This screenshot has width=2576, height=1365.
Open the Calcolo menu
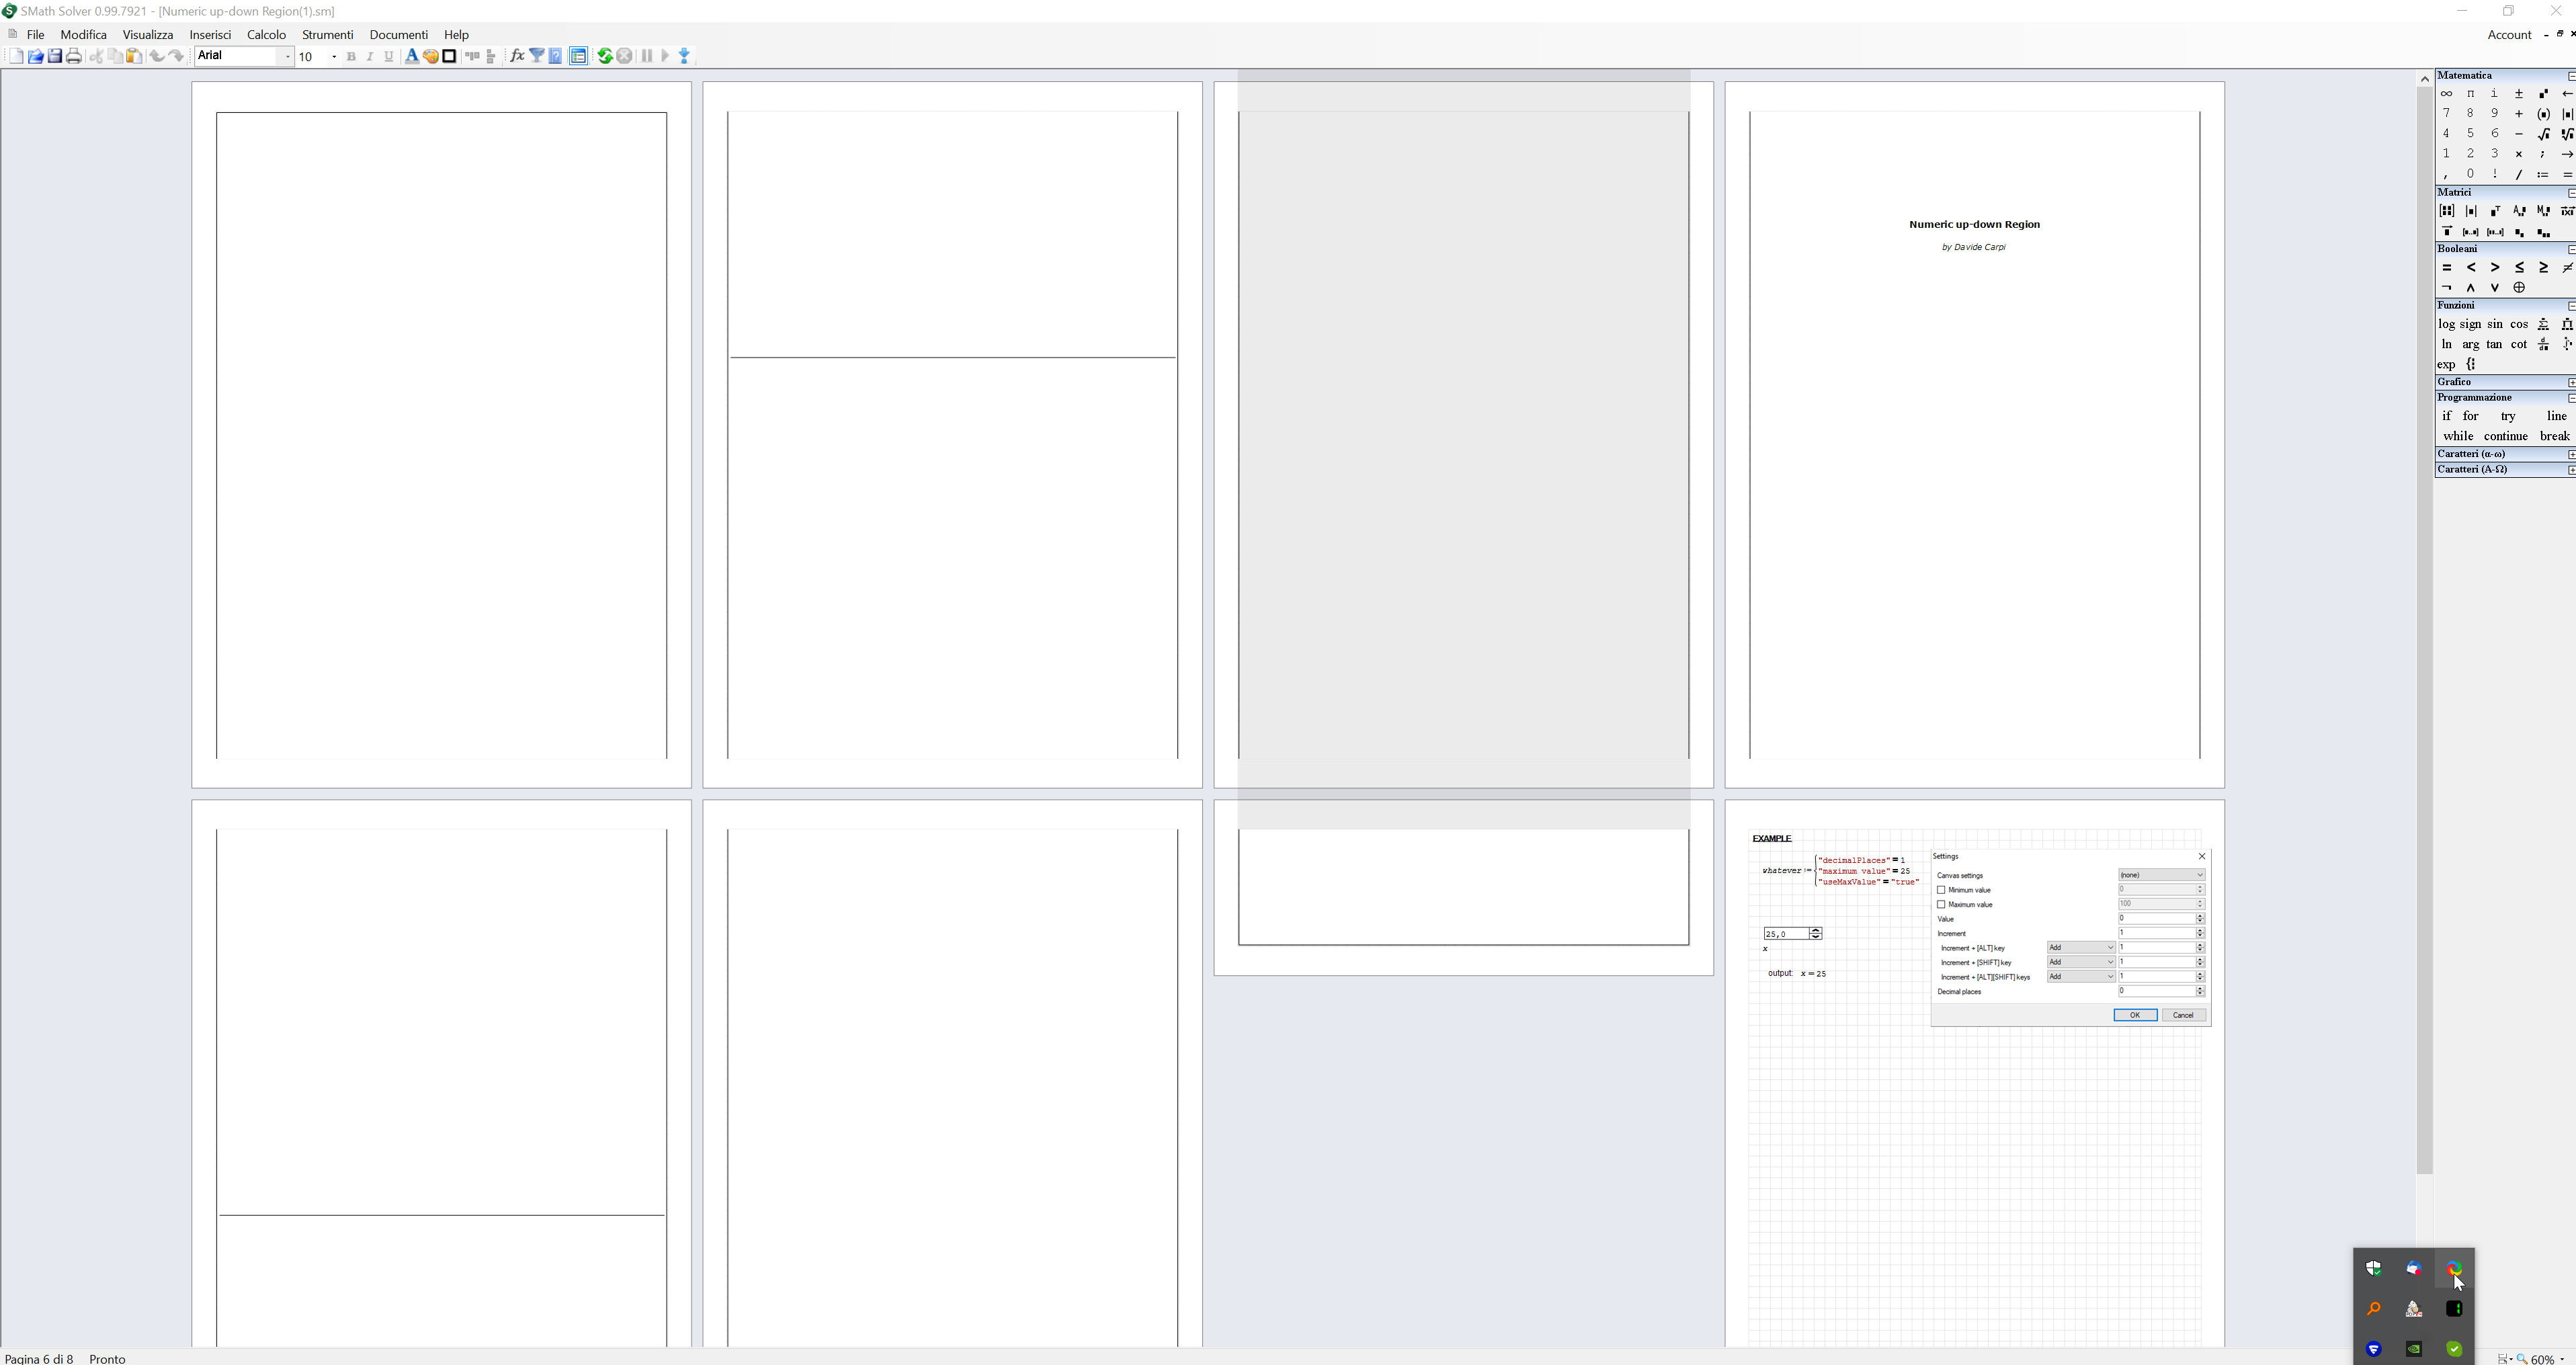(266, 34)
